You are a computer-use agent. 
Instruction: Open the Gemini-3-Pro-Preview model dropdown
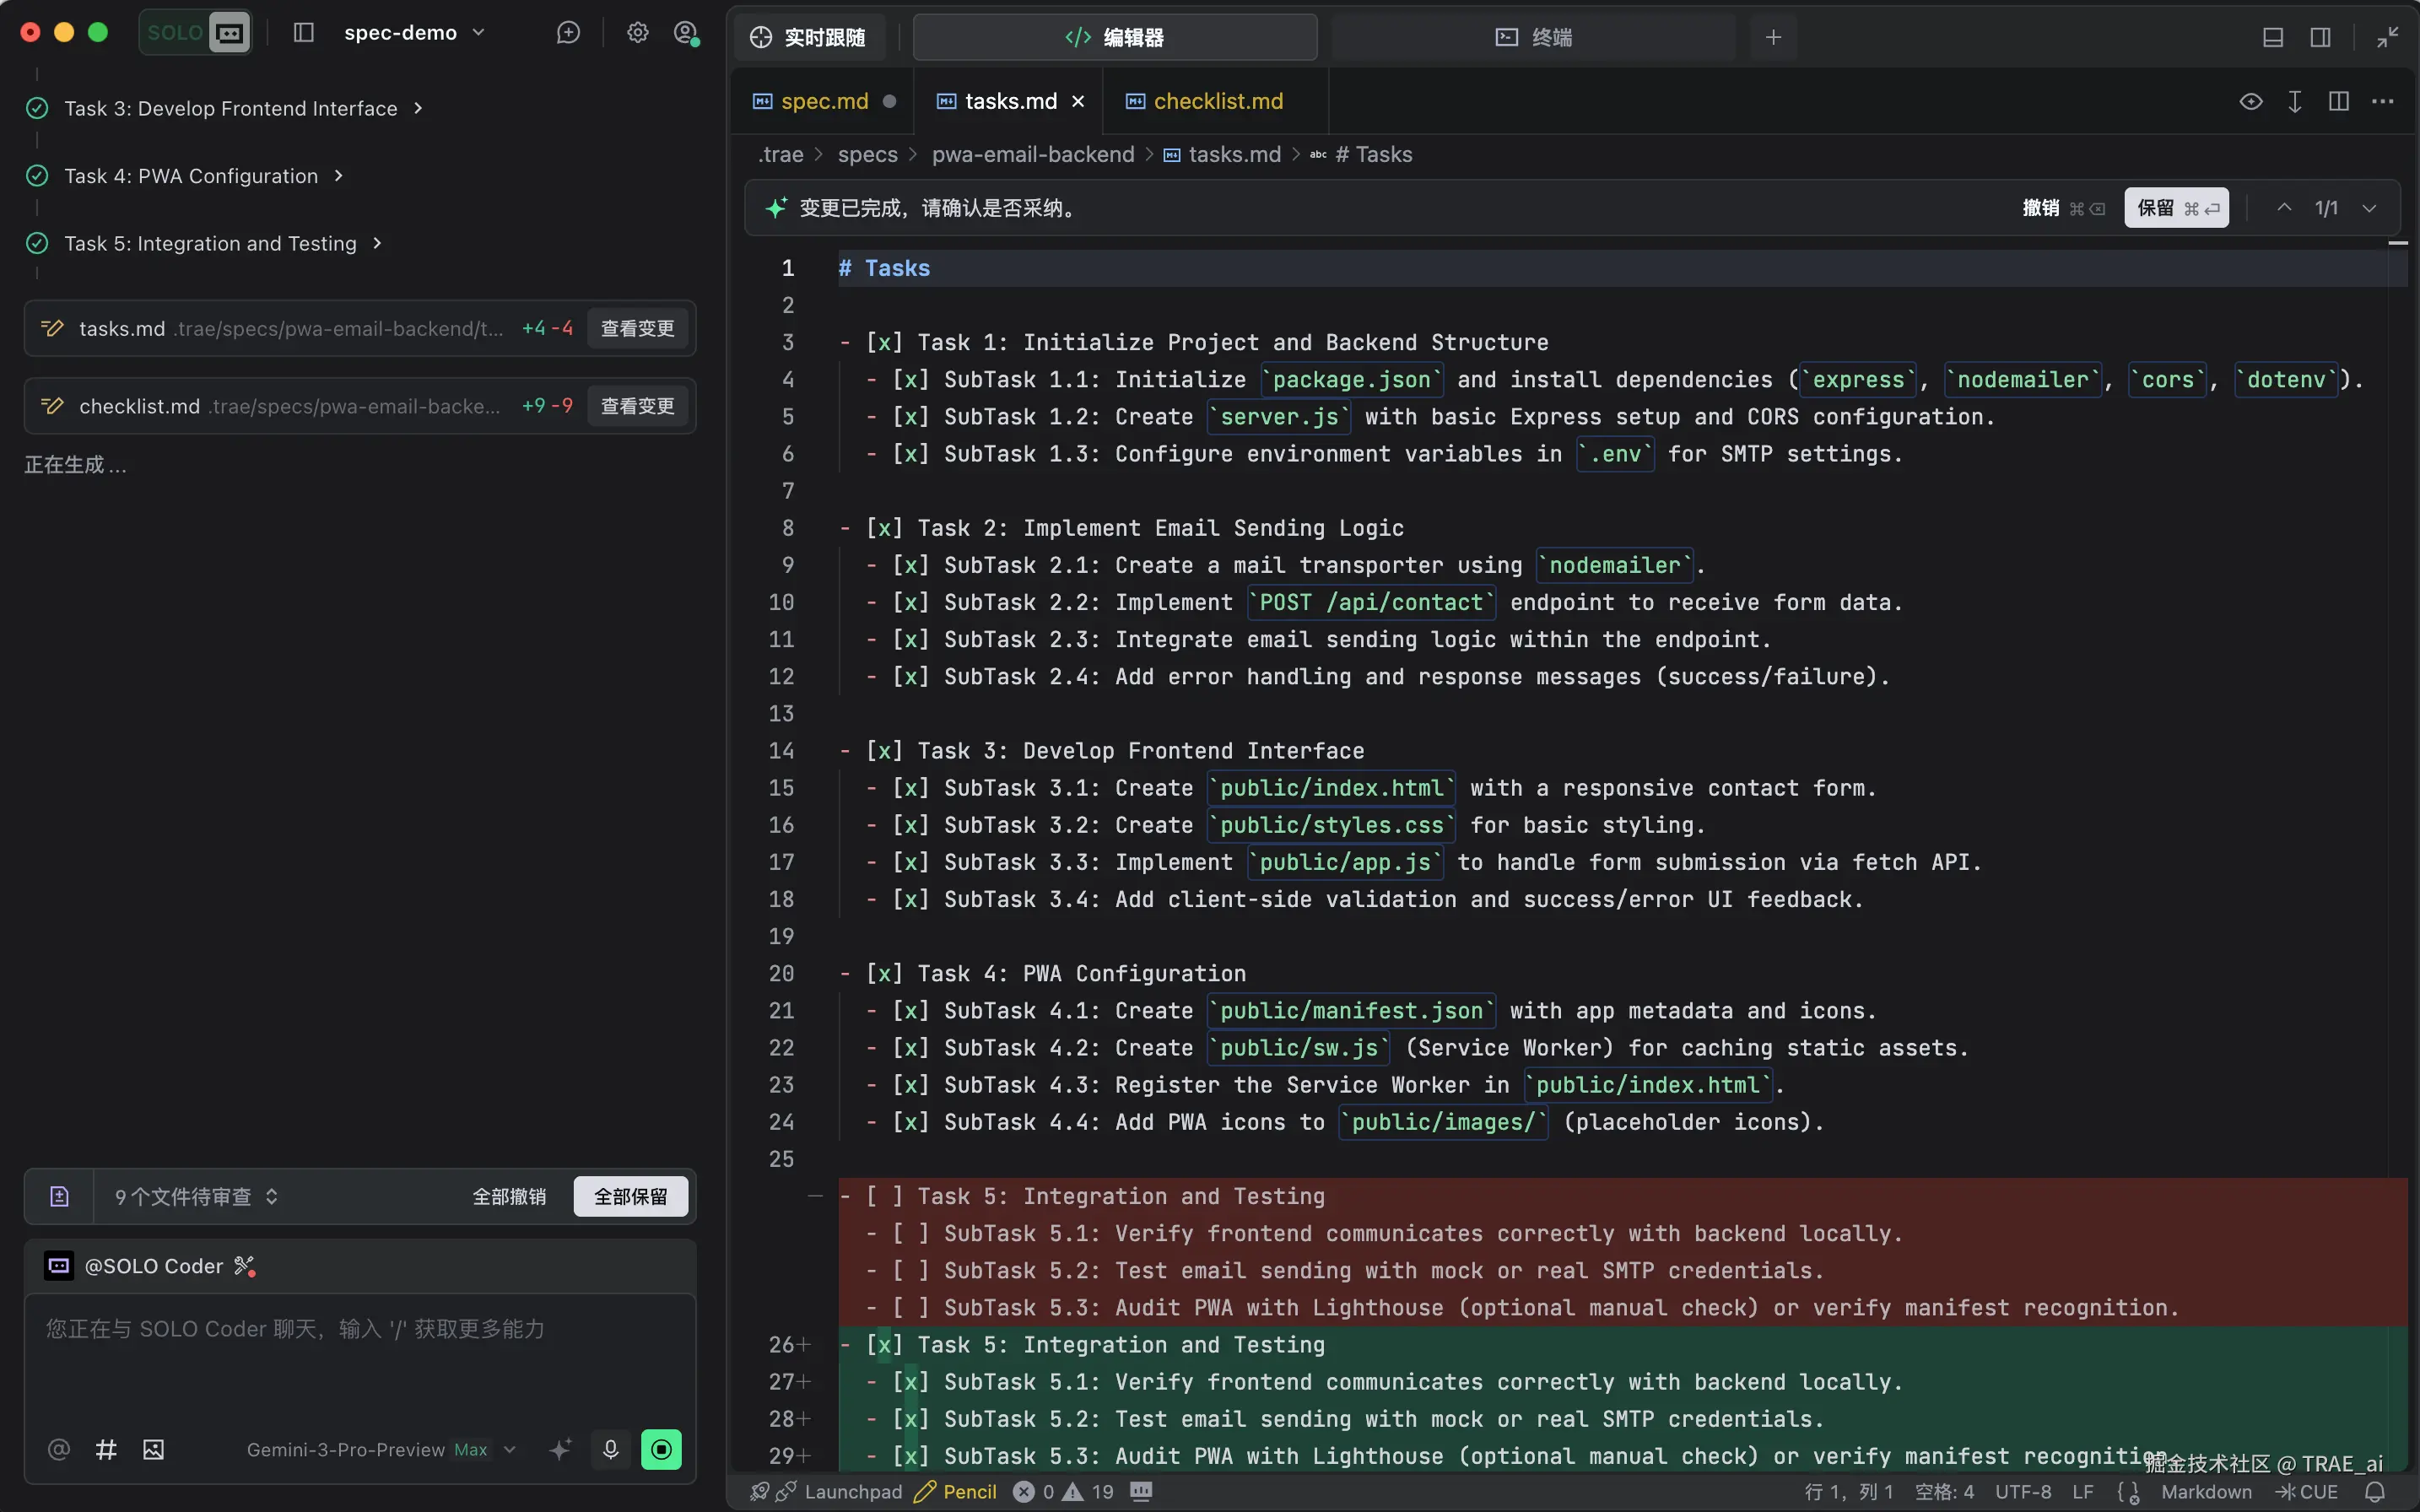(380, 1449)
